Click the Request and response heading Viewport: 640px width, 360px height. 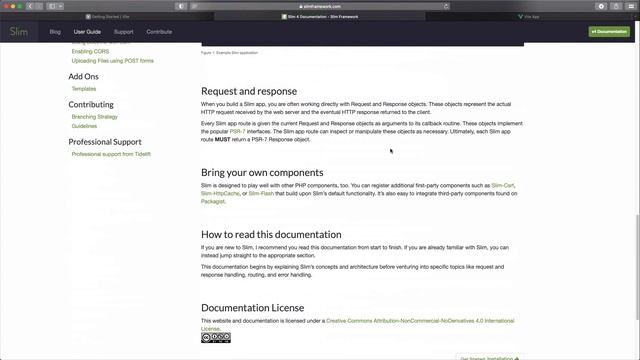[249, 91]
